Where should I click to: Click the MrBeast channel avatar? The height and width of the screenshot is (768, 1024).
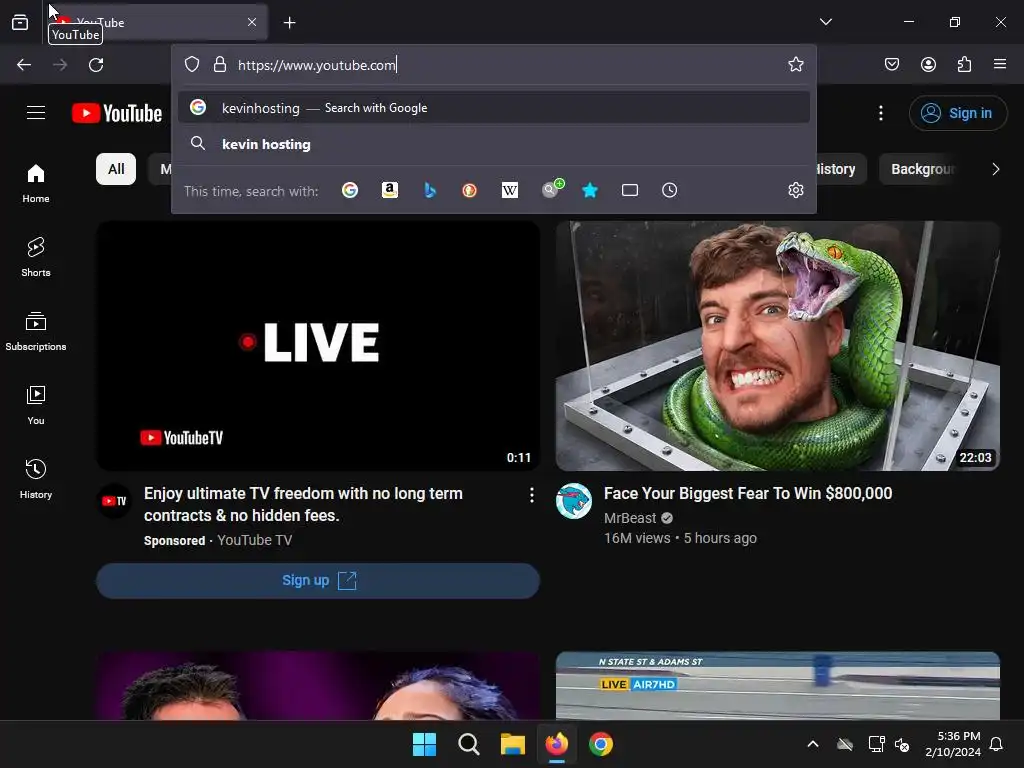click(573, 501)
